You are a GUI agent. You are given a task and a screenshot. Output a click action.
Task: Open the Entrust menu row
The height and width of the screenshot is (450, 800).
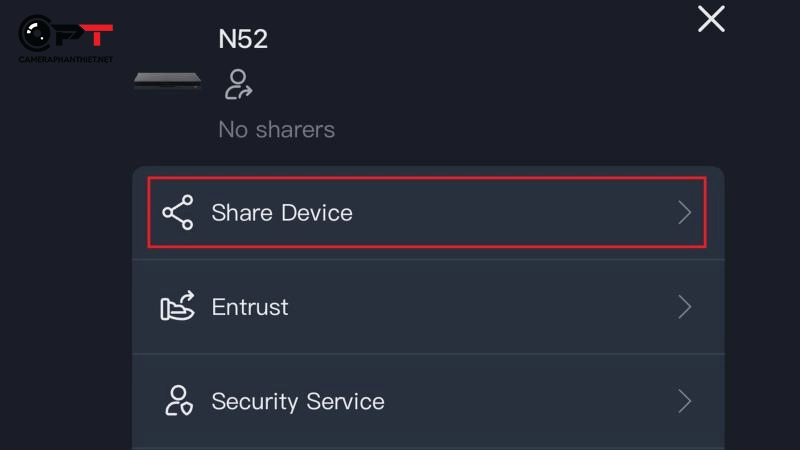[428, 307]
